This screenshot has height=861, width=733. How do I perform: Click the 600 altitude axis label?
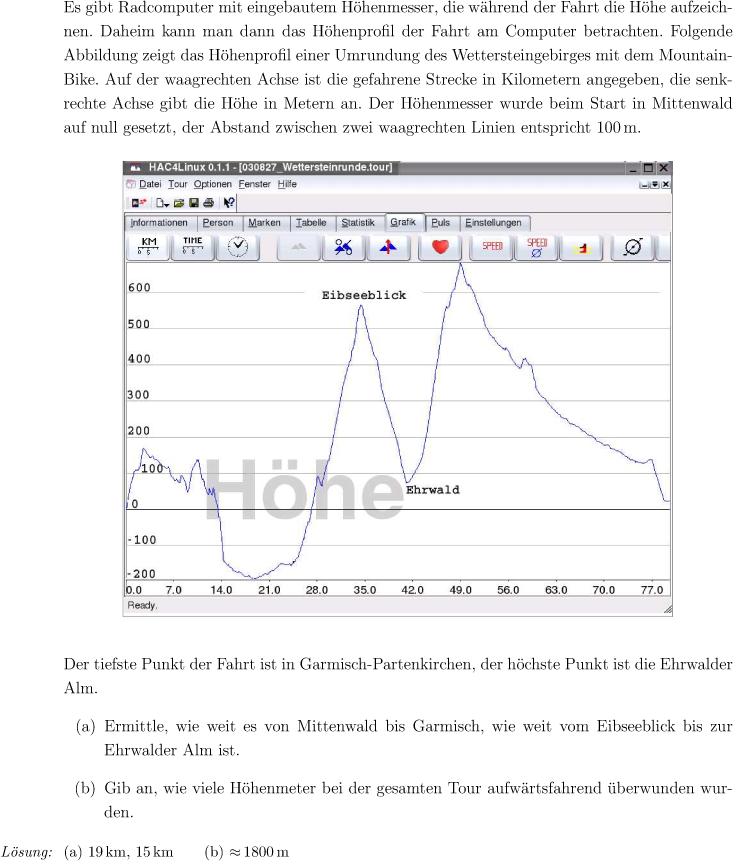click(139, 288)
